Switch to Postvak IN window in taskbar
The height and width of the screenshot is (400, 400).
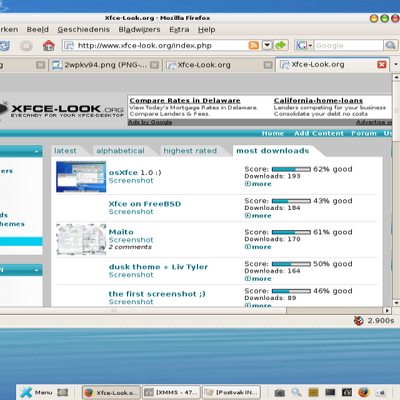coord(231,392)
